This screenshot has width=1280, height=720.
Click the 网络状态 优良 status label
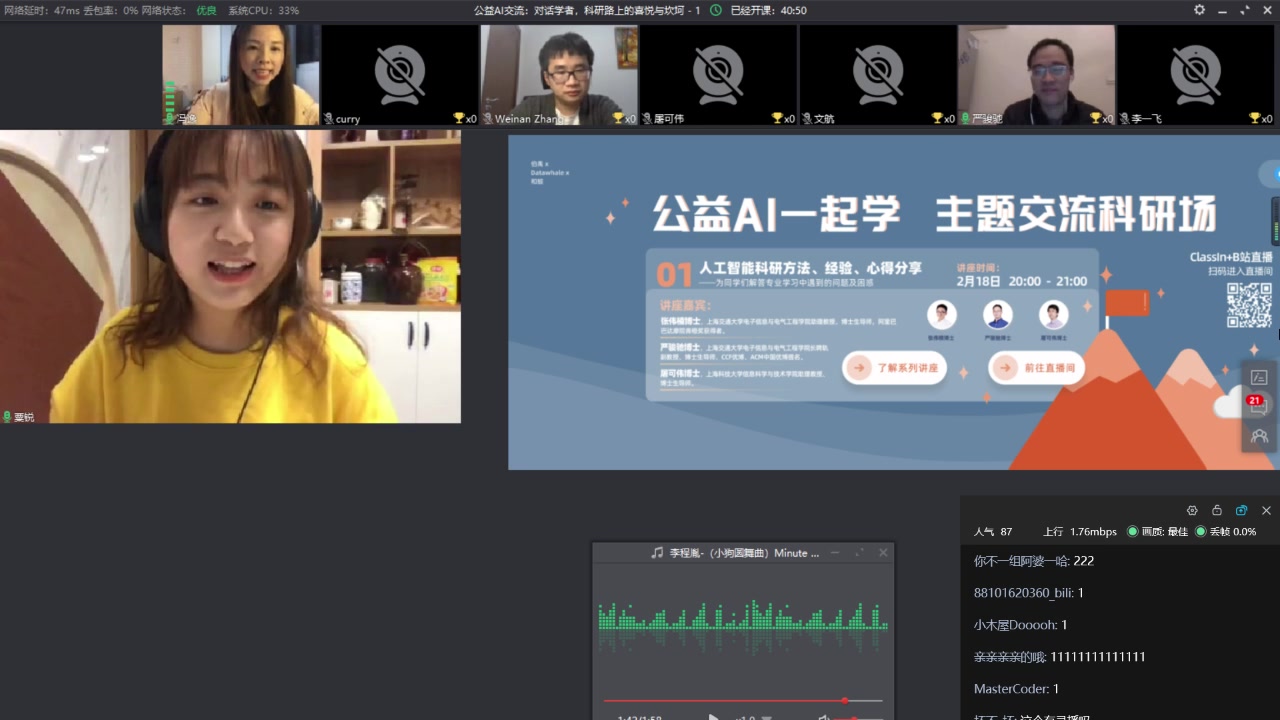[x=179, y=10]
